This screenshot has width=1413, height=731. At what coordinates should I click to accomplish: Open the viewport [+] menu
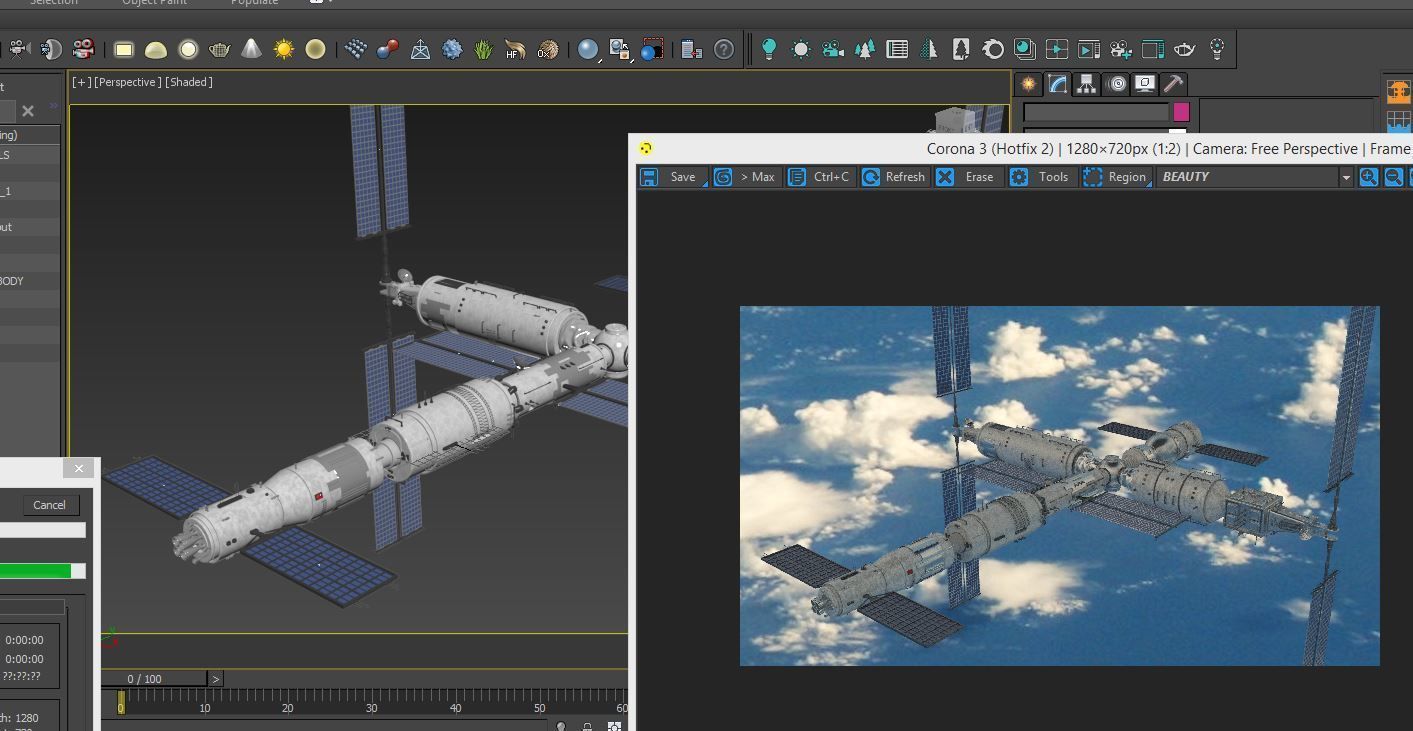[80, 82]
